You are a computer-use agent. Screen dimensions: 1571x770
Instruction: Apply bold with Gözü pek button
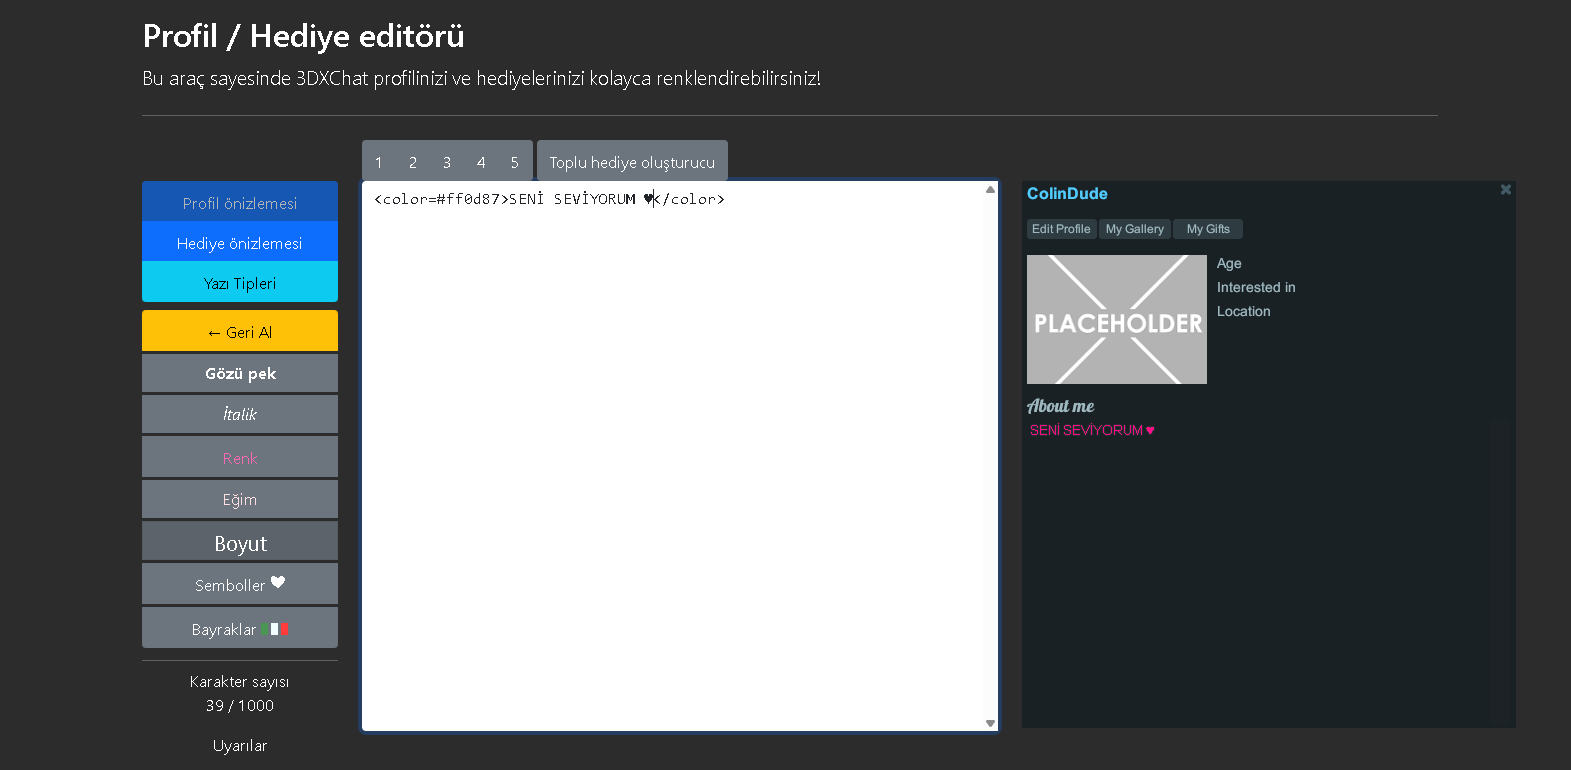(x=240, y=373)
